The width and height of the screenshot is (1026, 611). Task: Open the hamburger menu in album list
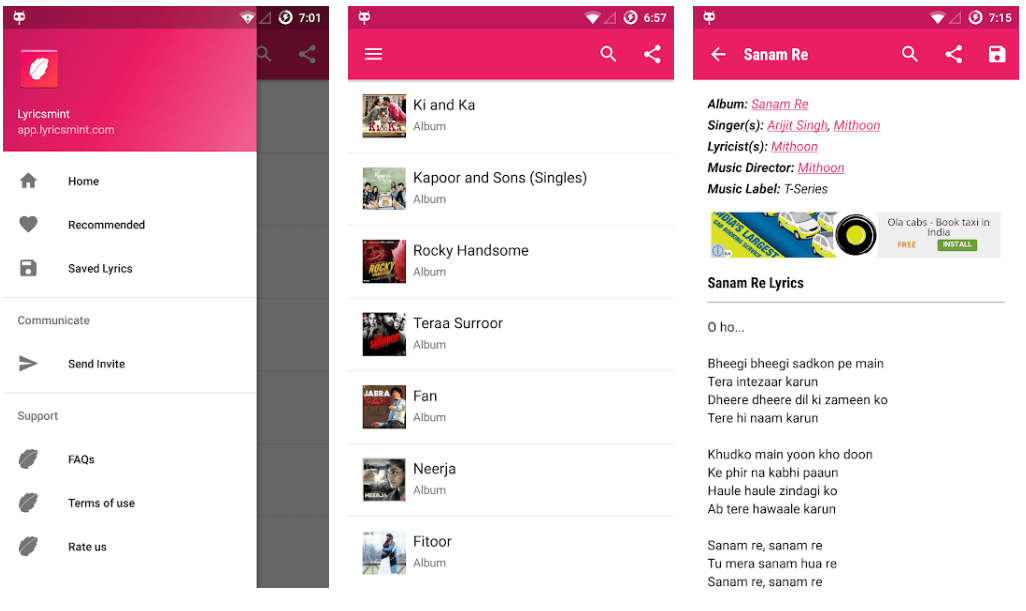[x=373, y=55]
